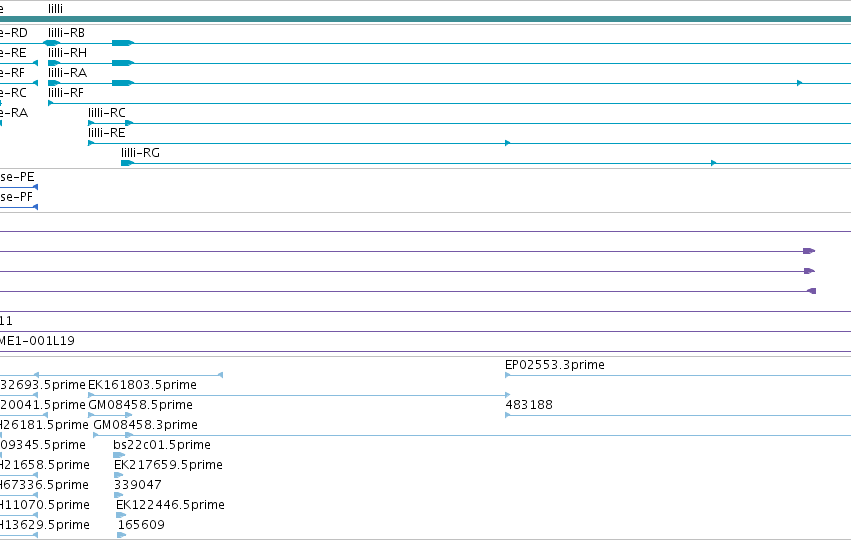Viewport: 851px width, 540px height.
Task: Select the teal lilli gene span bar
Action: click(426, 19)
